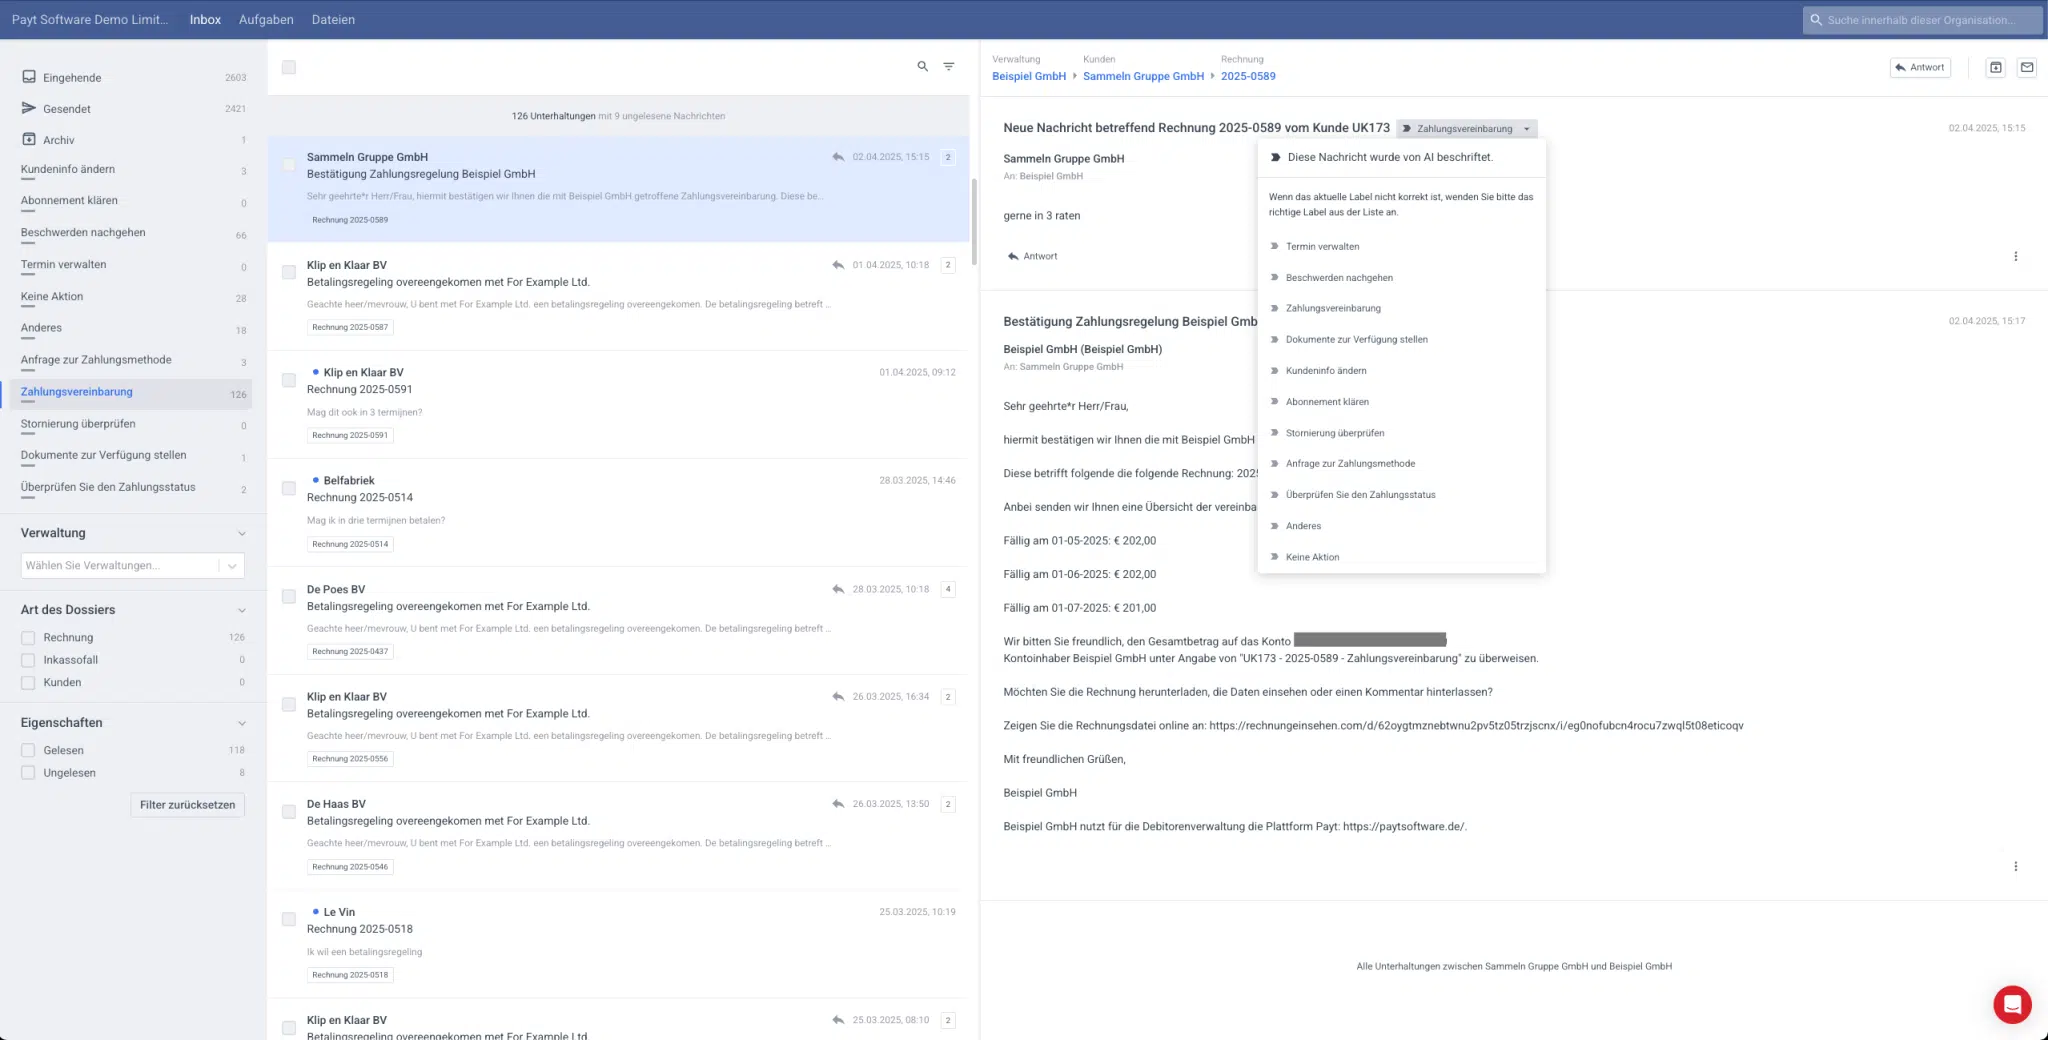Open Zahlungsvereinbarung label dropdown in message header
Viewport: 2048px width, 1040px height.
[x=1466, y=128]
